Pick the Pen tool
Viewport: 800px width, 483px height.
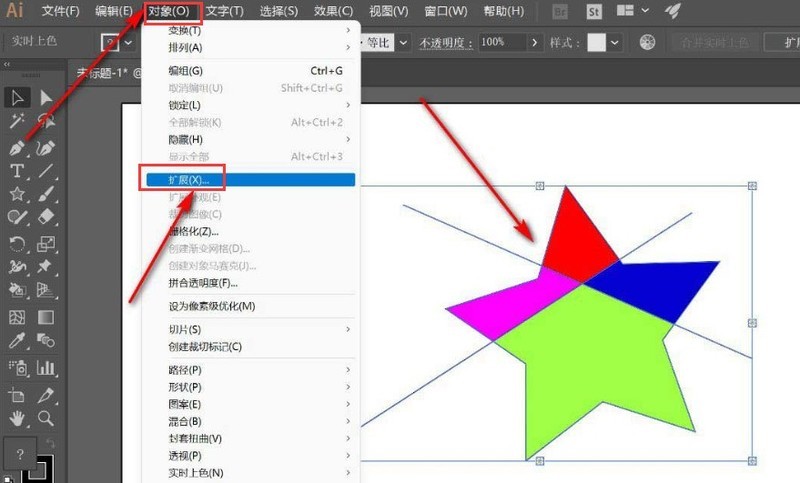click(x=17, y=148)
